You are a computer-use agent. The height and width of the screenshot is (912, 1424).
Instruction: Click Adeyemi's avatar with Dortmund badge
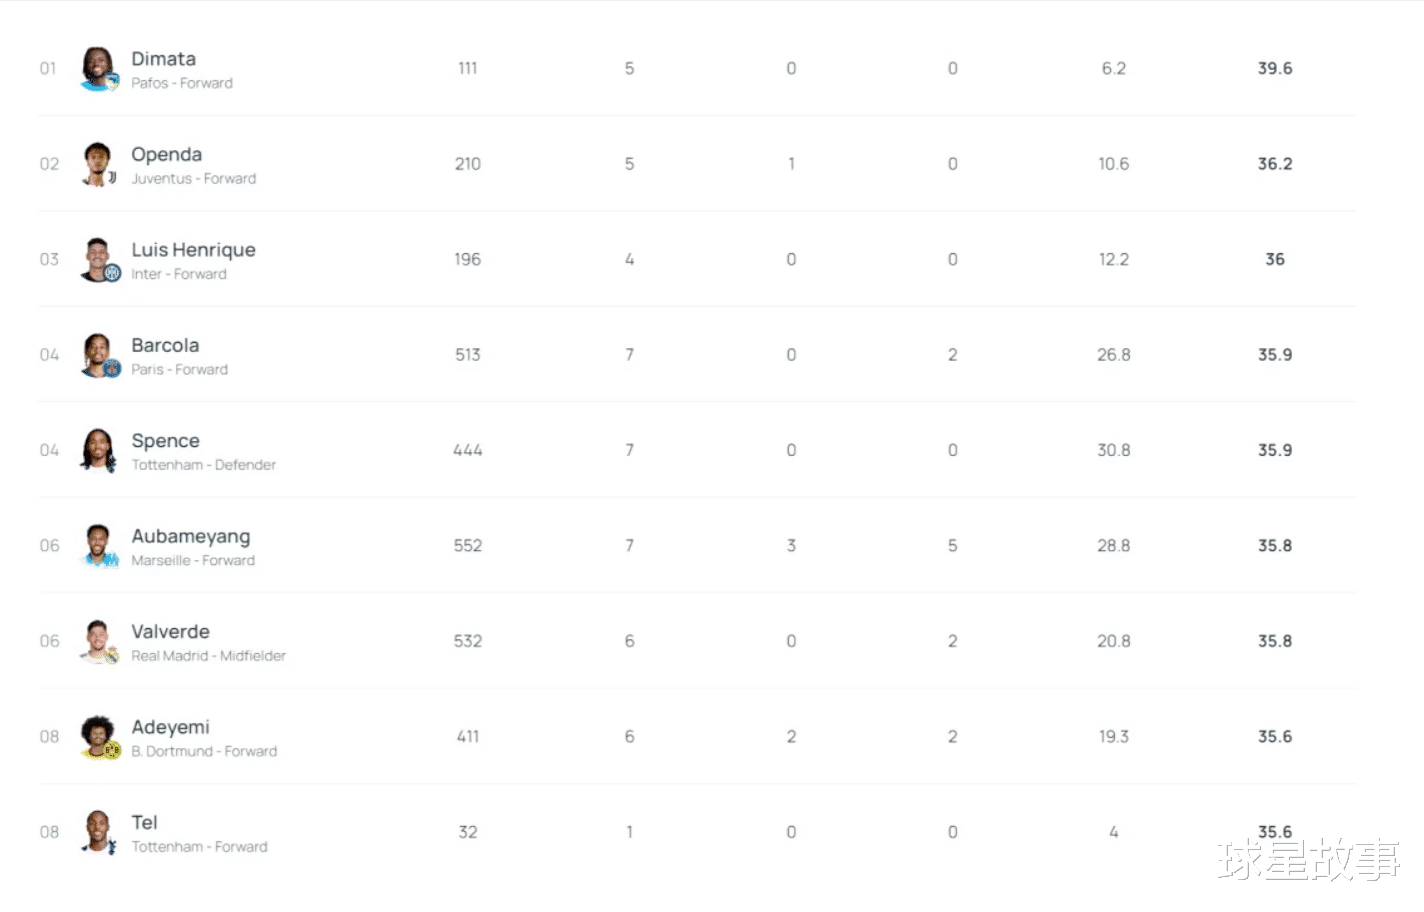(x=98, y=737)
